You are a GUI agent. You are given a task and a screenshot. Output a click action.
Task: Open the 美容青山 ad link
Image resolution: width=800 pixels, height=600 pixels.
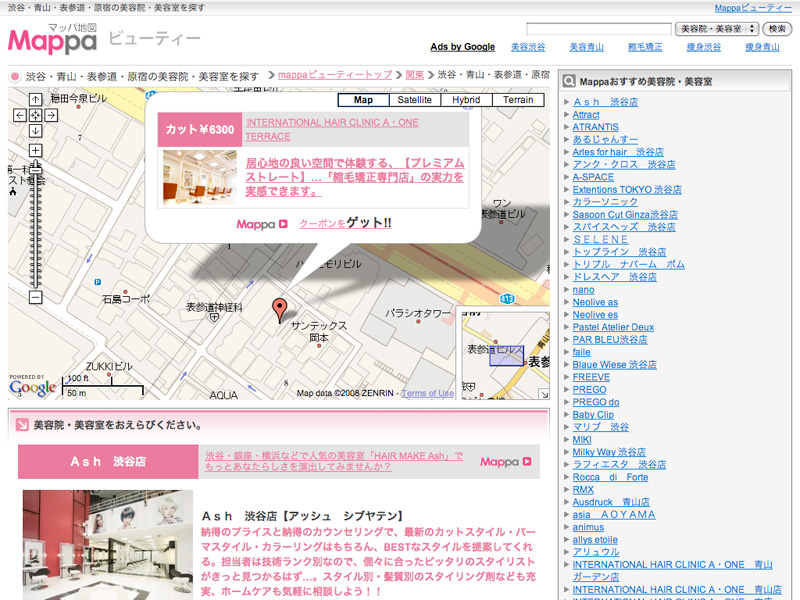586,47
